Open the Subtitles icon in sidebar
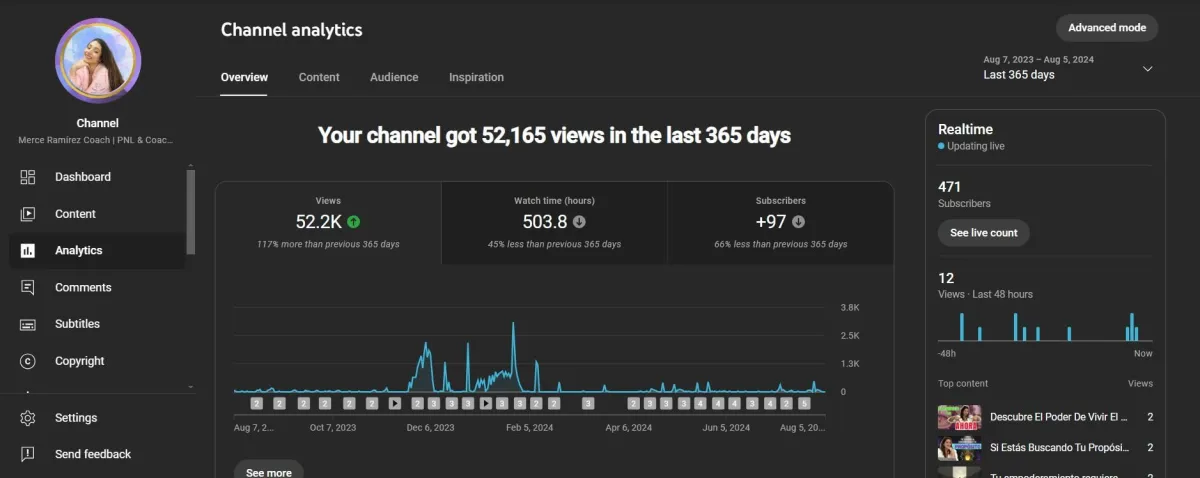This screenshot has height=478, width=1200. (x=28, y=324)
